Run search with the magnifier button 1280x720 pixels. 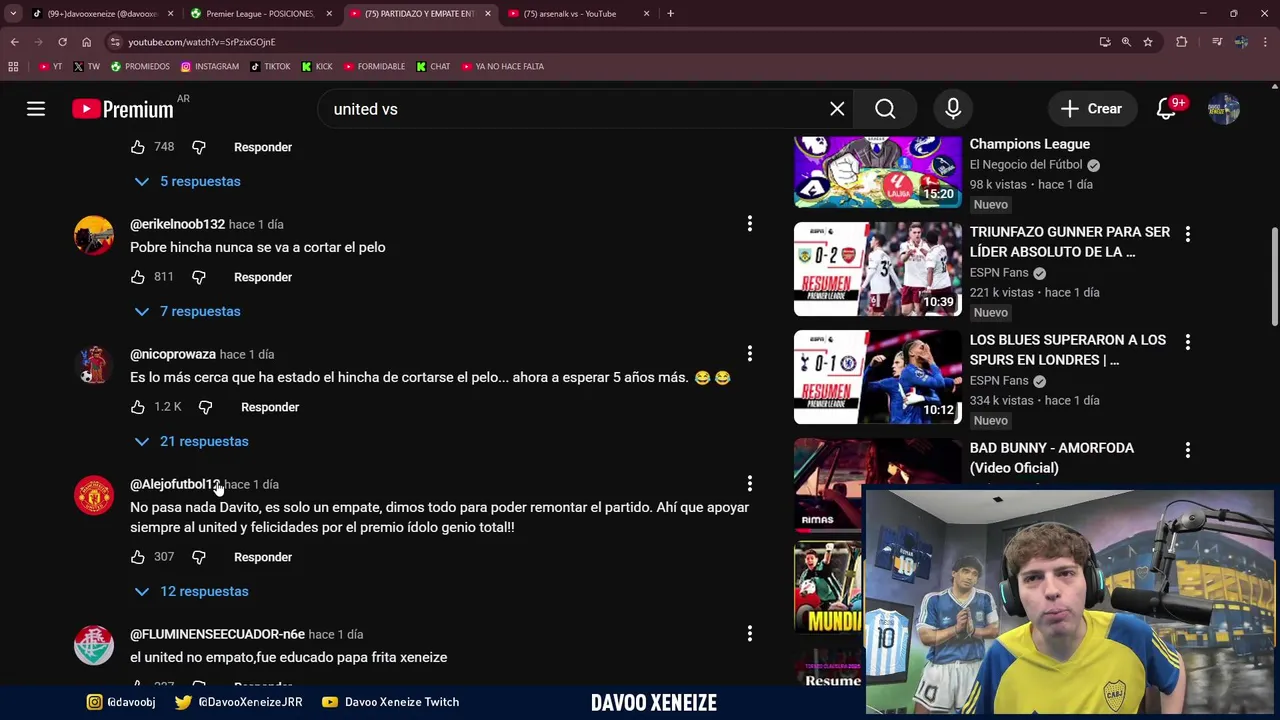pos(885,109)
